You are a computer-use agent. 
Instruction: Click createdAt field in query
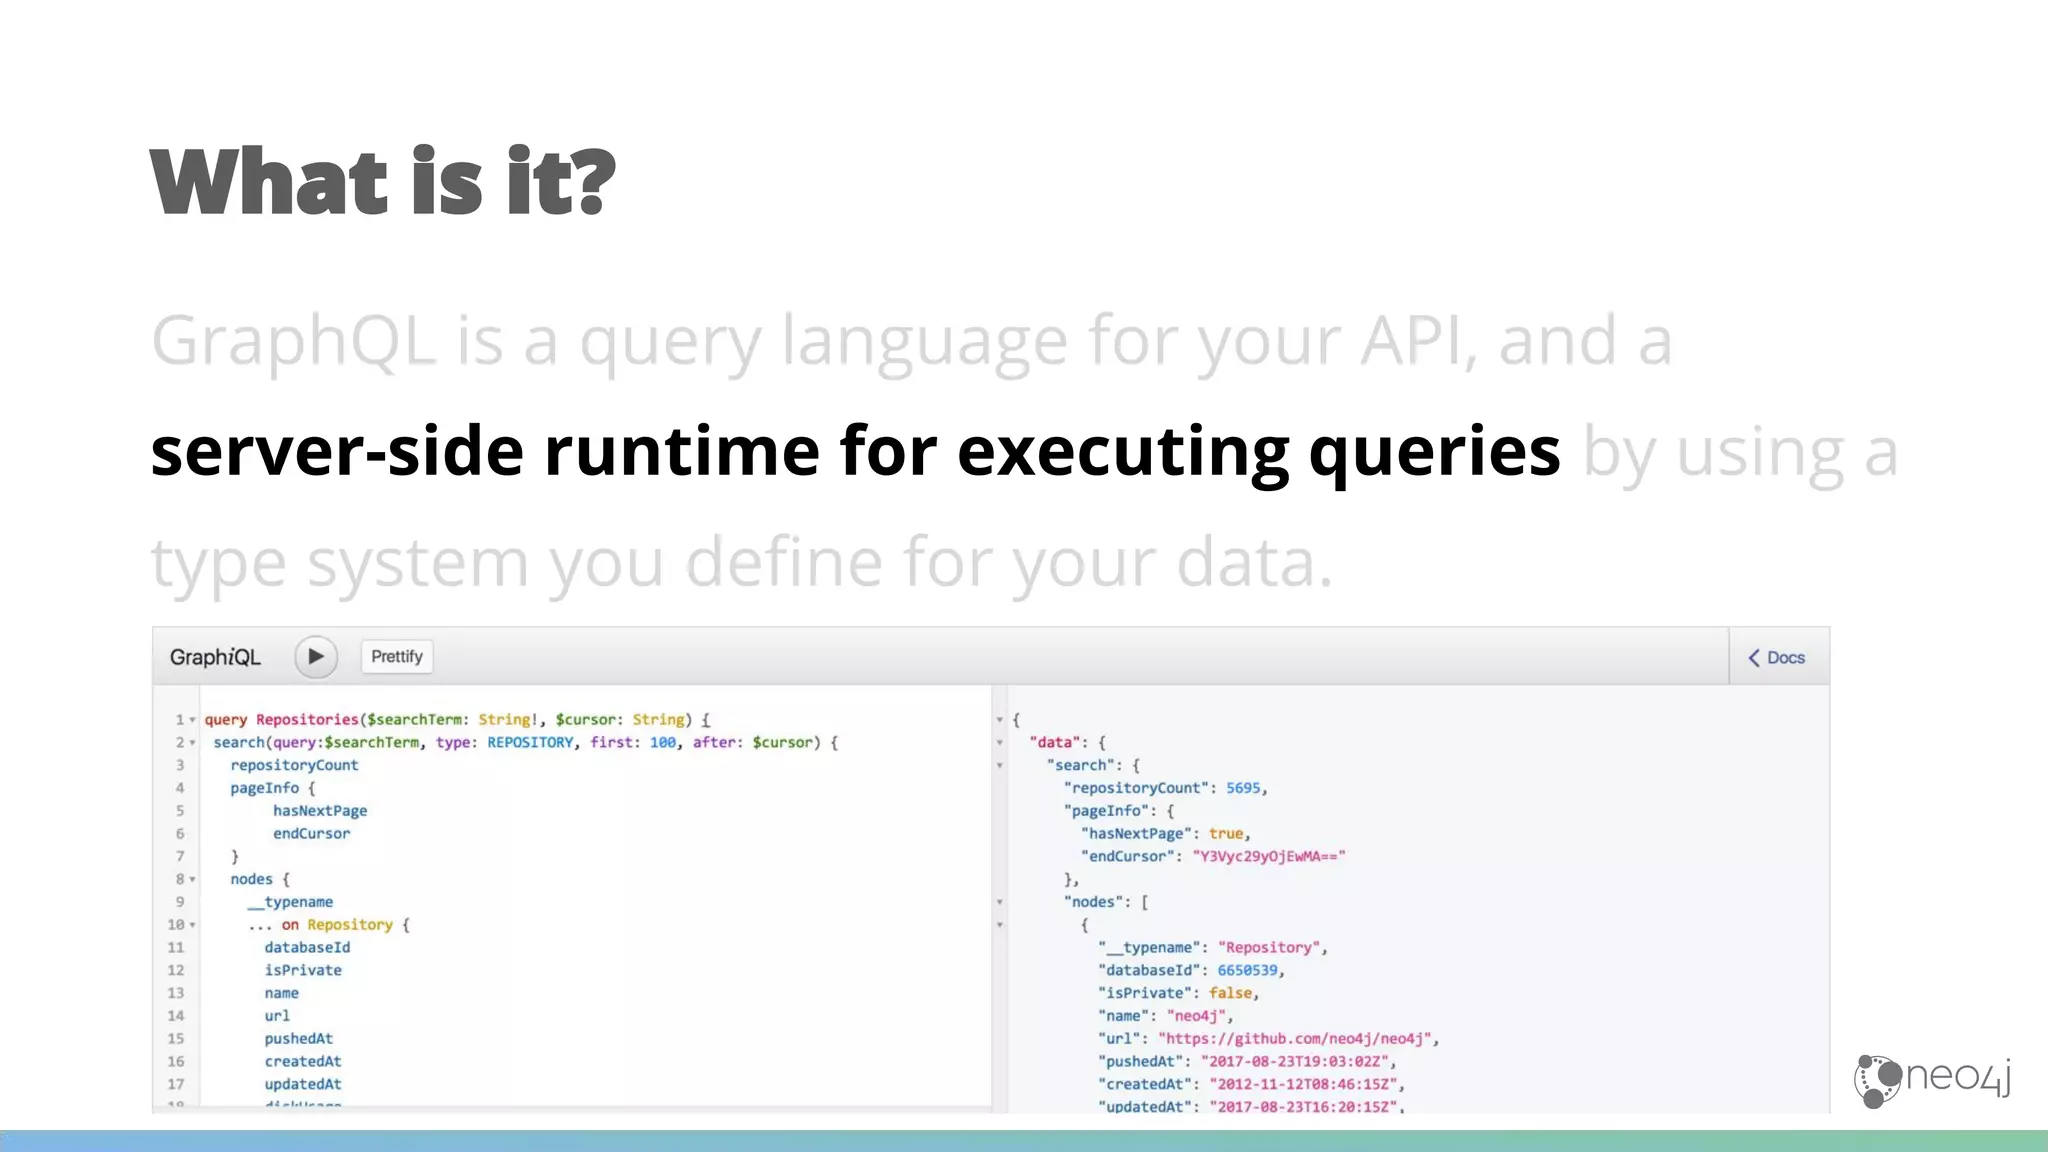(303, 1062)
